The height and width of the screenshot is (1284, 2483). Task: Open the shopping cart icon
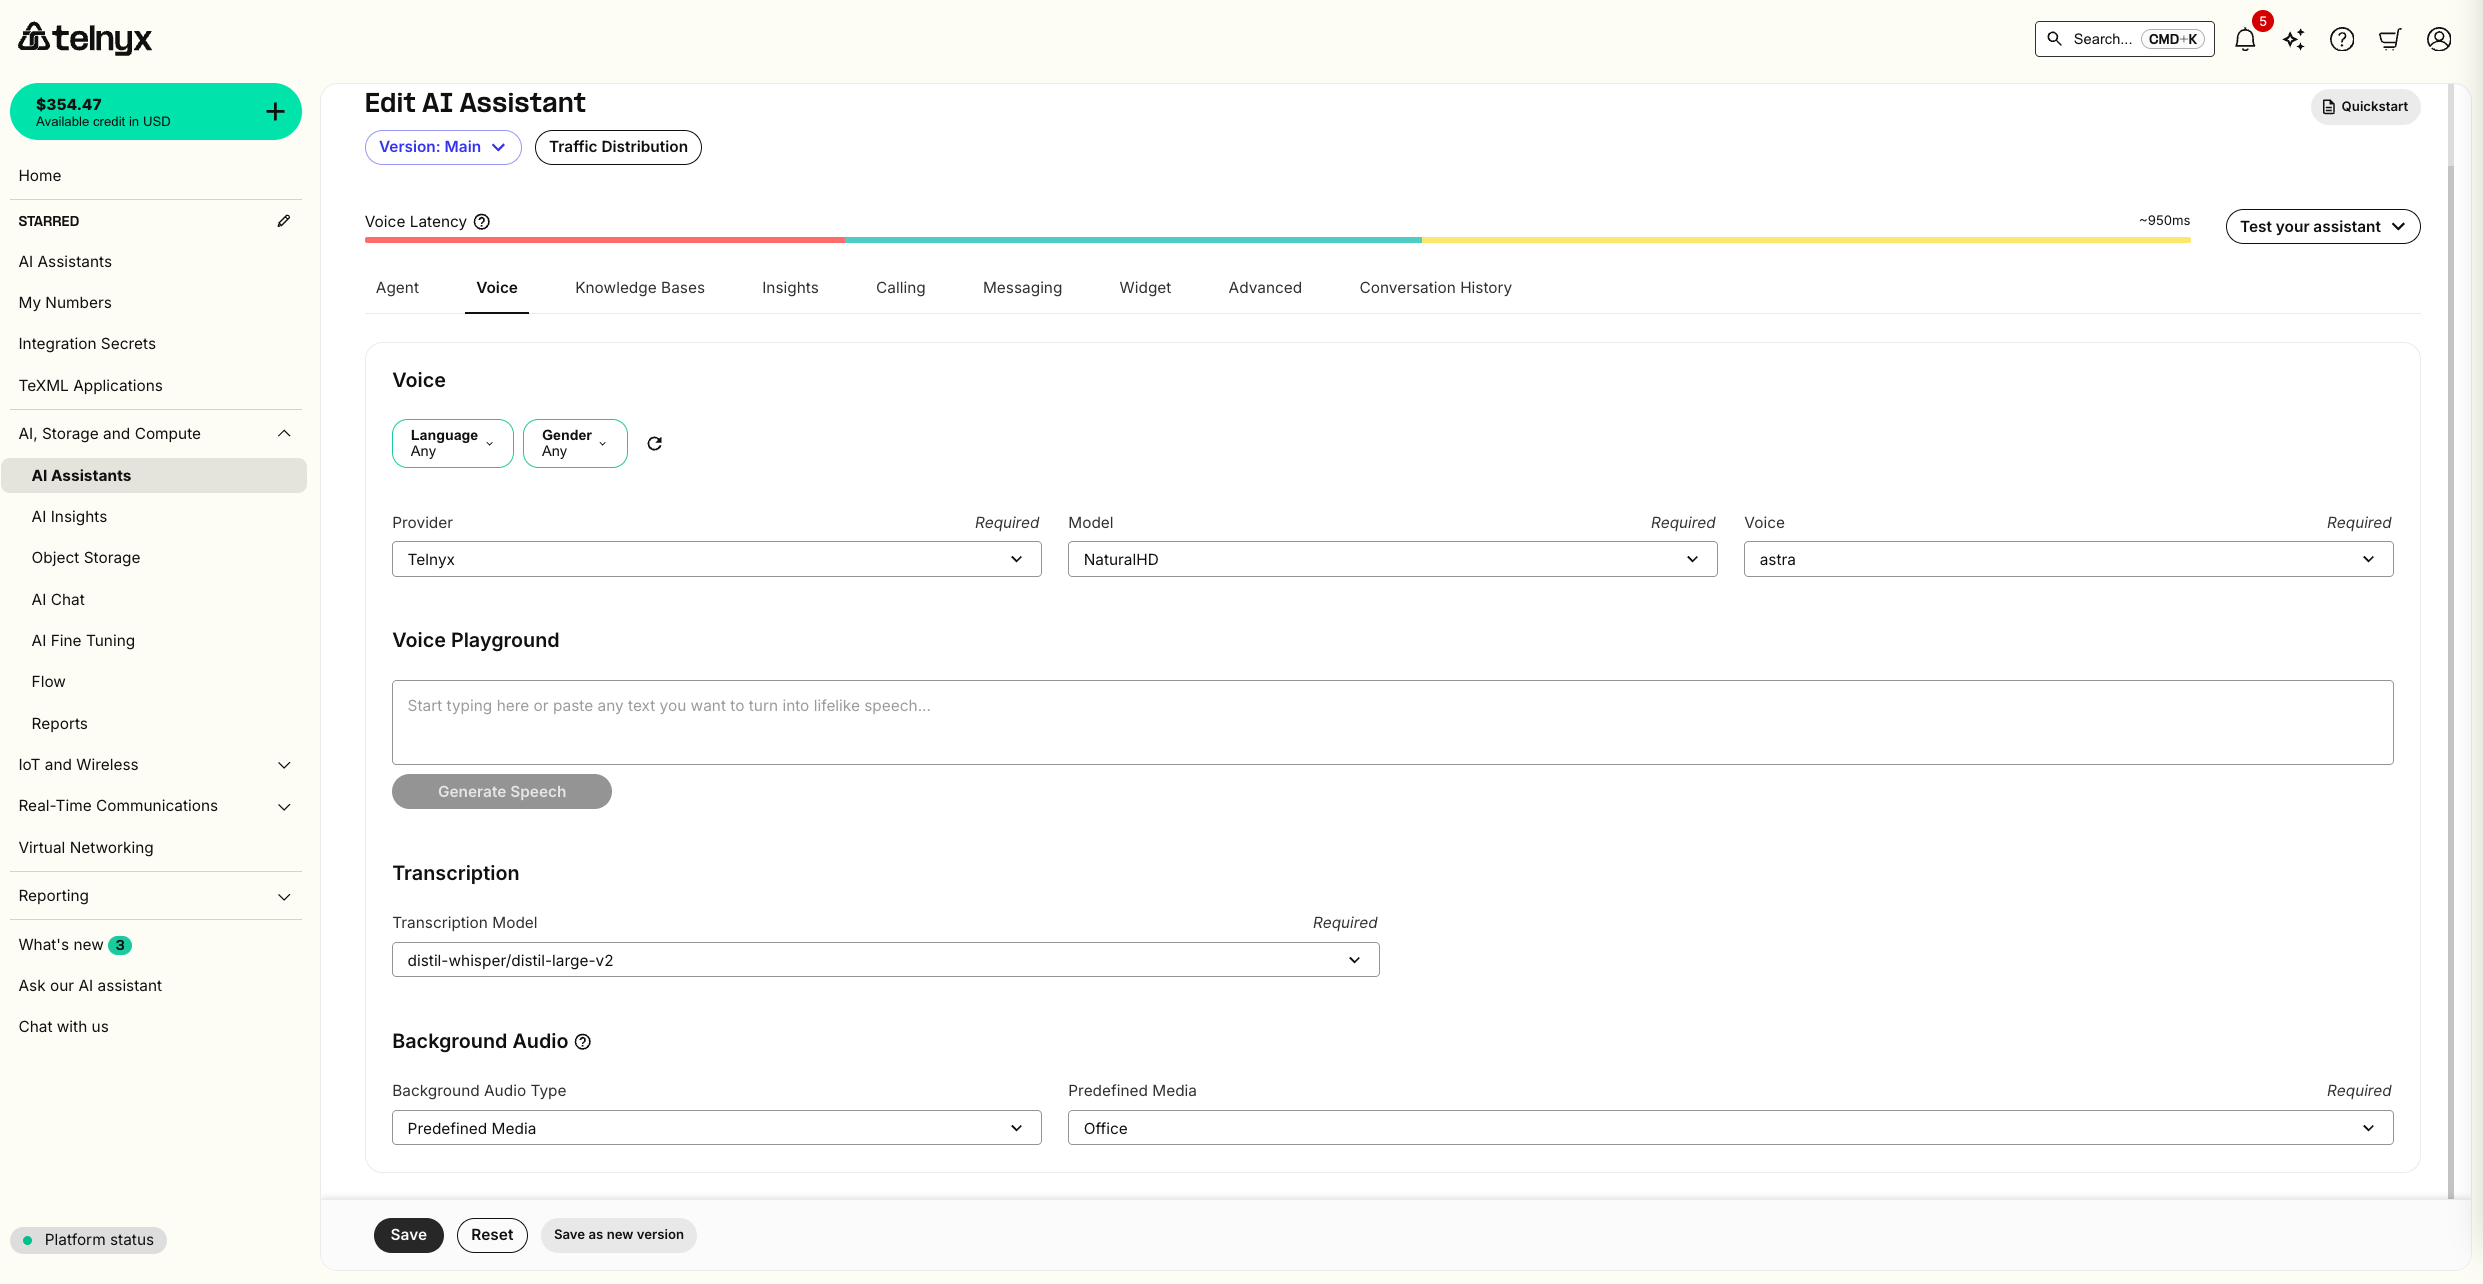tap(2390, 39)
